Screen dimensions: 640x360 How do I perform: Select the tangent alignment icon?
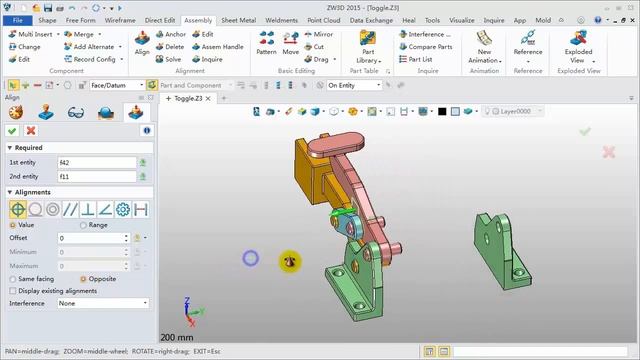click(35, 210)
